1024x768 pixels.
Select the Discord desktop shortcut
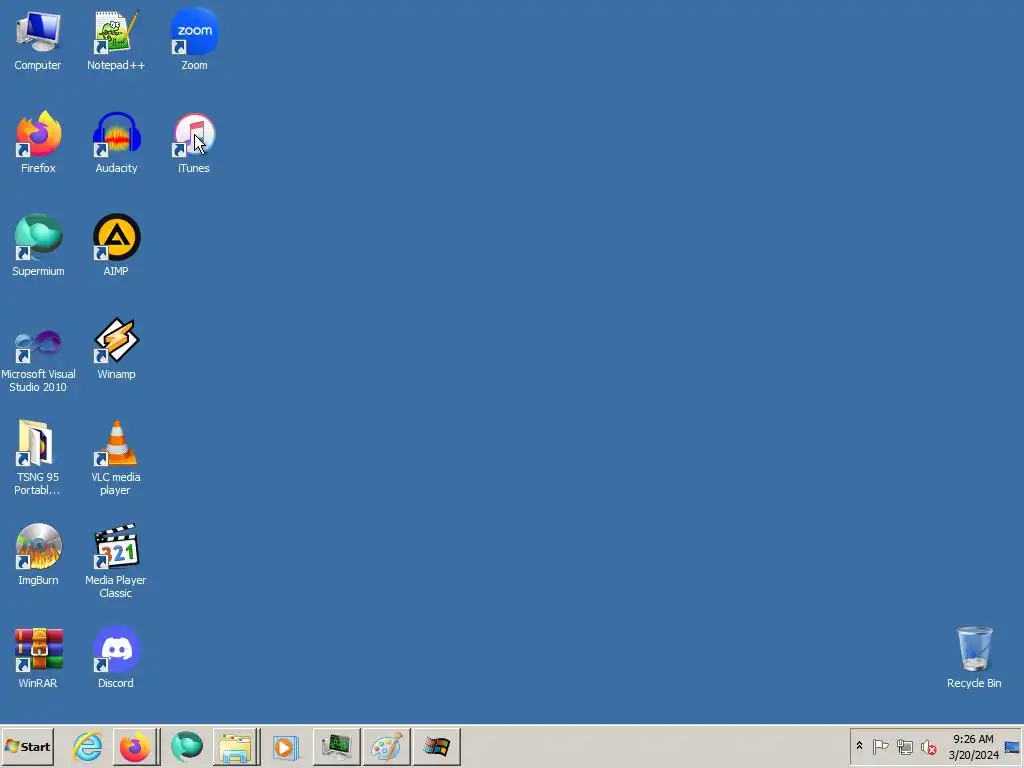tap(116, 658)
